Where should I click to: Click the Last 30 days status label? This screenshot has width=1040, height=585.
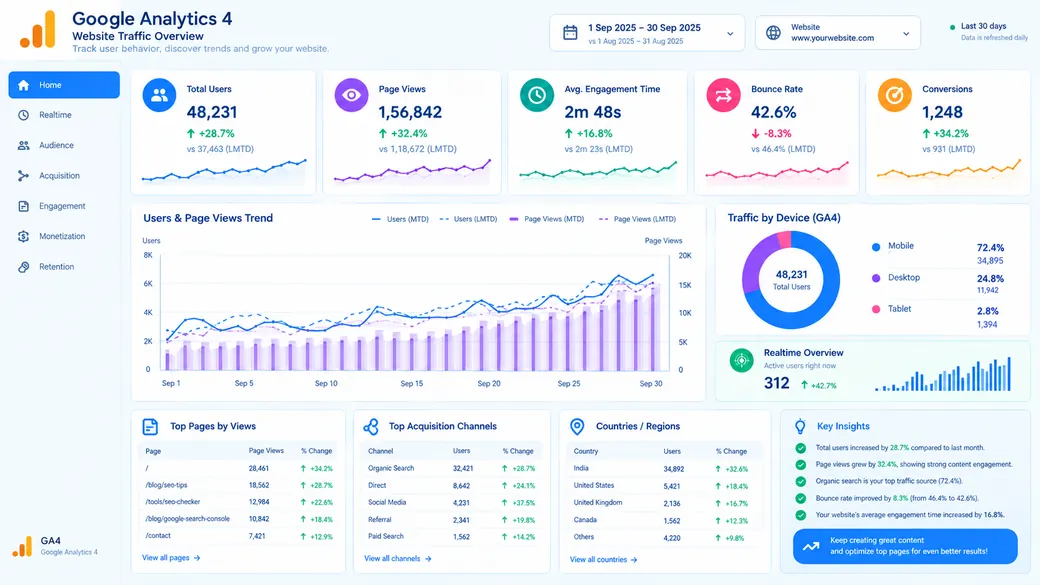coord(983,27)
